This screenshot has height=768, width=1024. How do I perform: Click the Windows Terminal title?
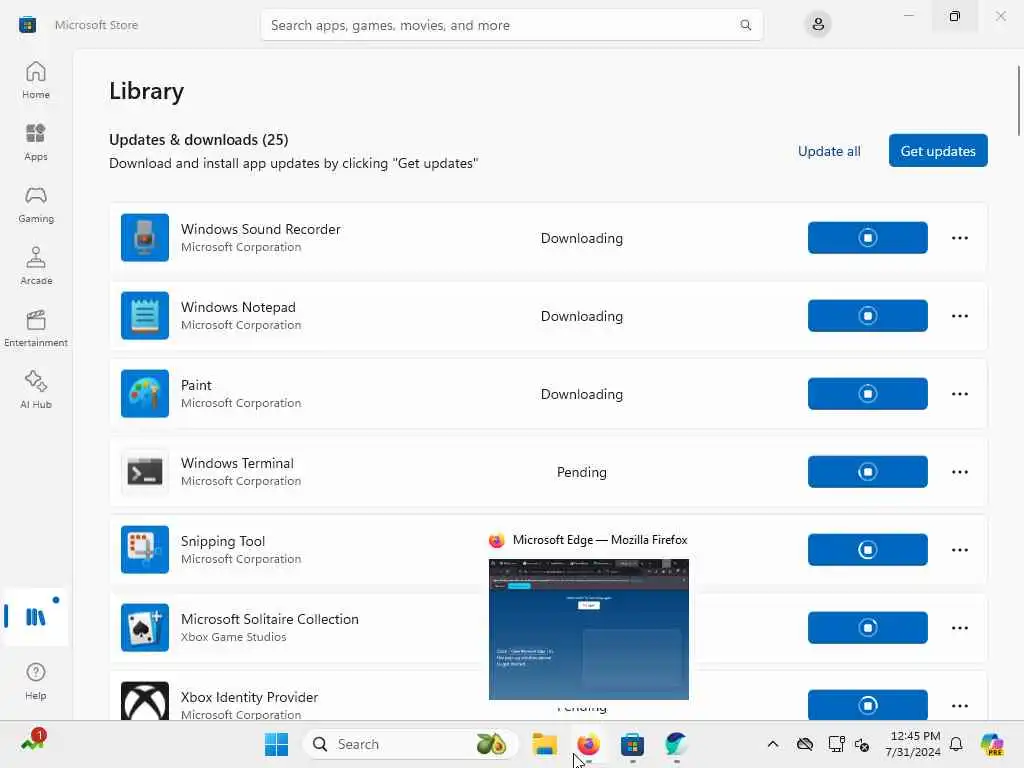[237, 463]
